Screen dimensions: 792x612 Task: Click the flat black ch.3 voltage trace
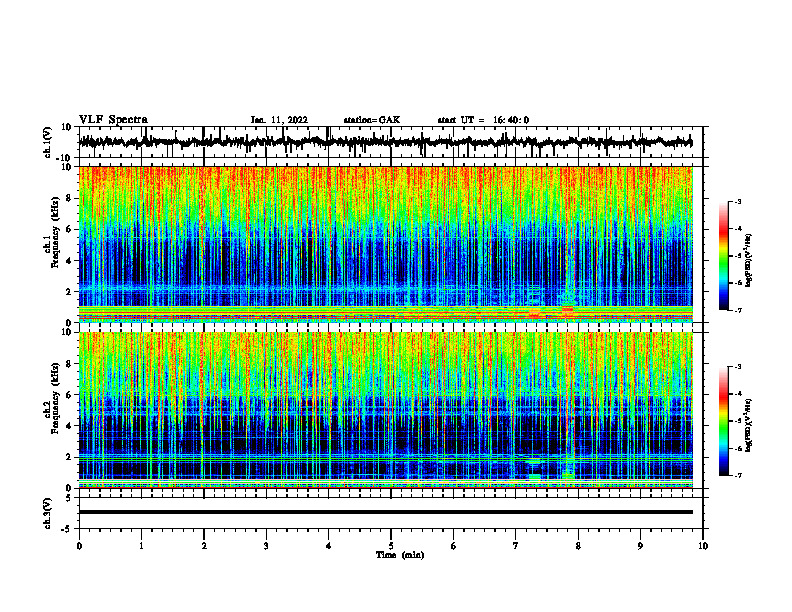[x=385, y=512]
